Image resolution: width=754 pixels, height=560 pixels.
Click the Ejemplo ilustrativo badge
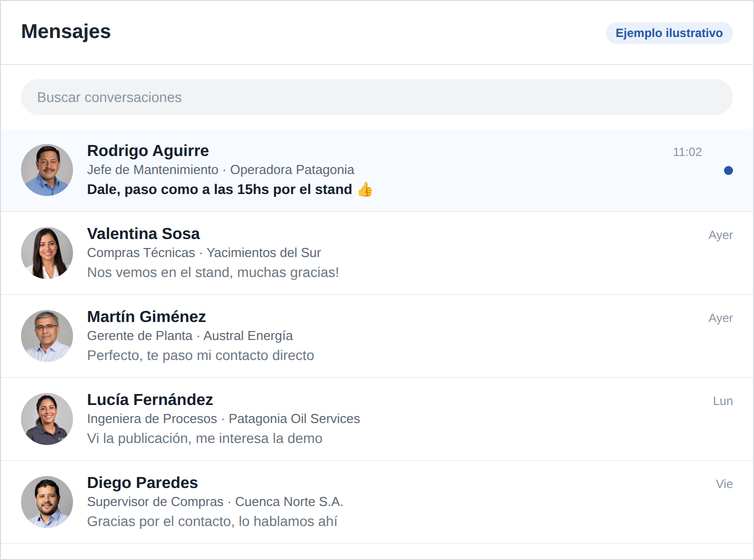[669, 33]
